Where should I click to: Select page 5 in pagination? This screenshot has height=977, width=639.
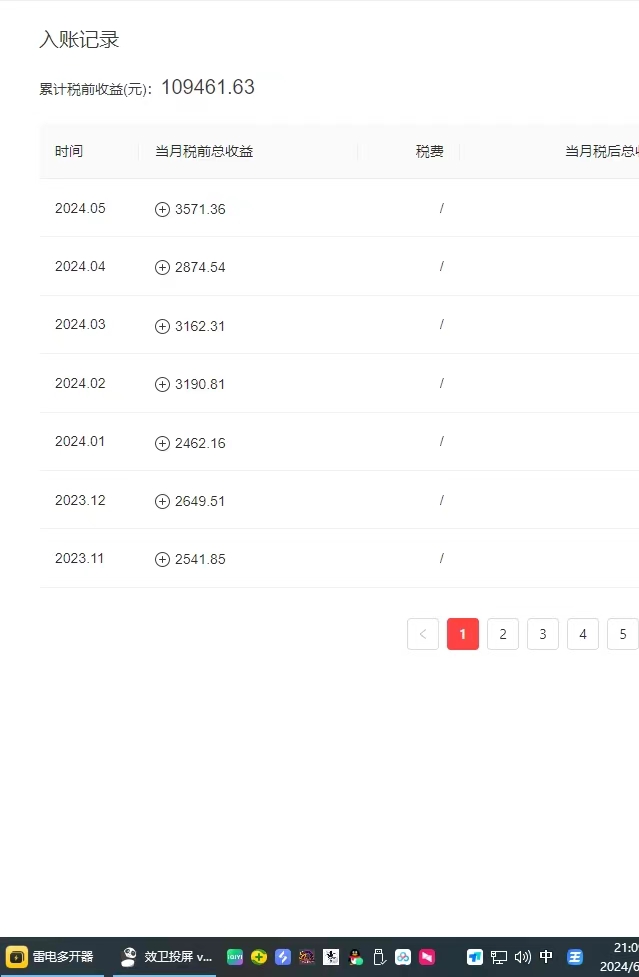coord(622,634)
